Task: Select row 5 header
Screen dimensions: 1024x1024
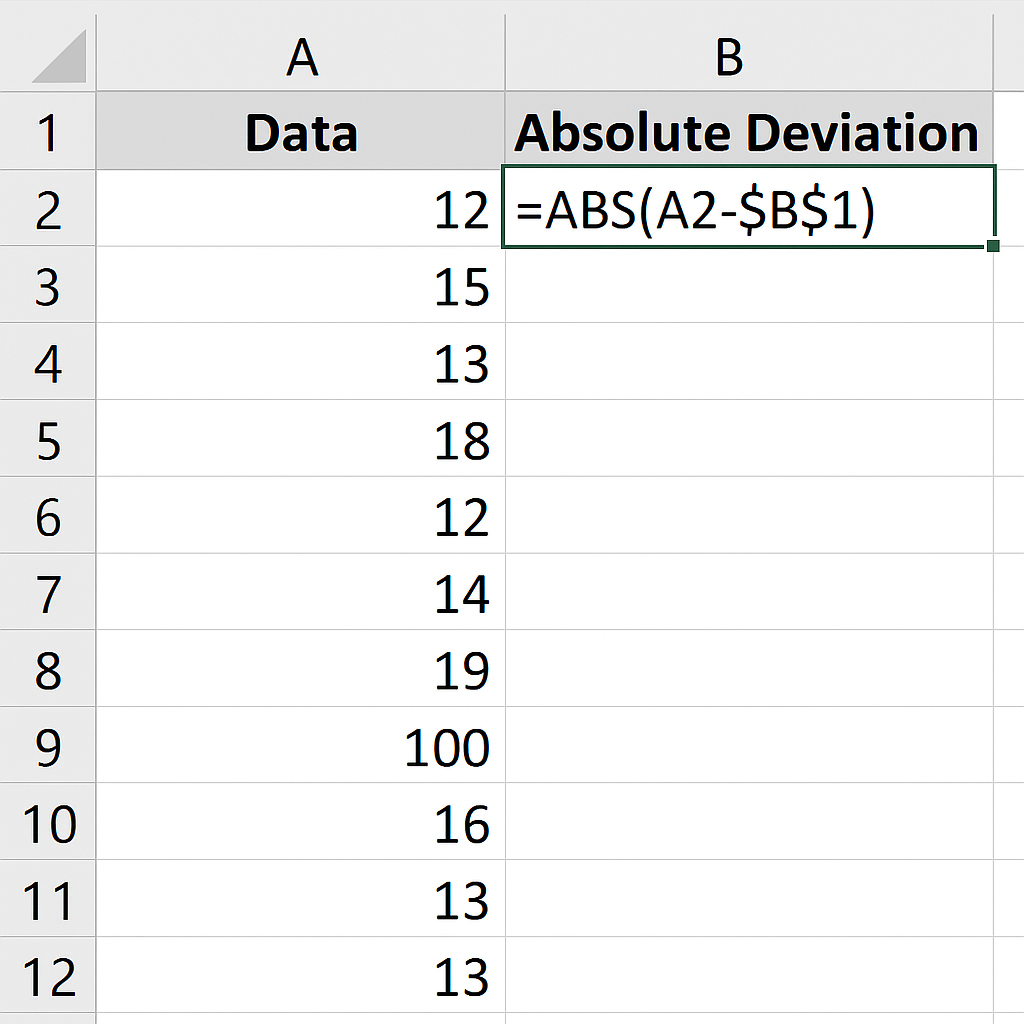Action: pyautogui.click(x=48, y=440)
